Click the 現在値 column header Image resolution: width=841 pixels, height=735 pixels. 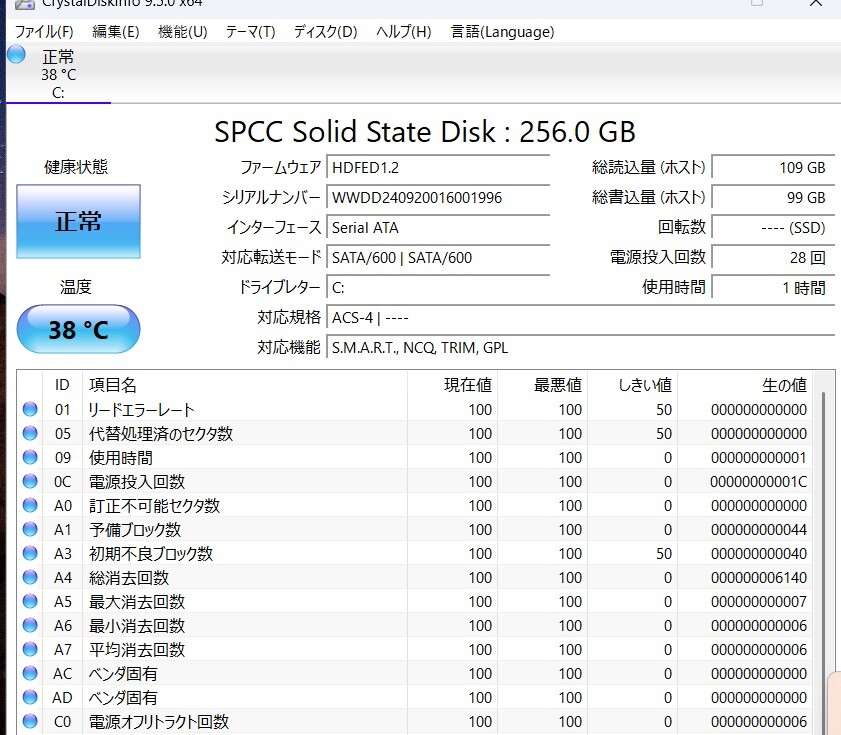pos(452,385)
